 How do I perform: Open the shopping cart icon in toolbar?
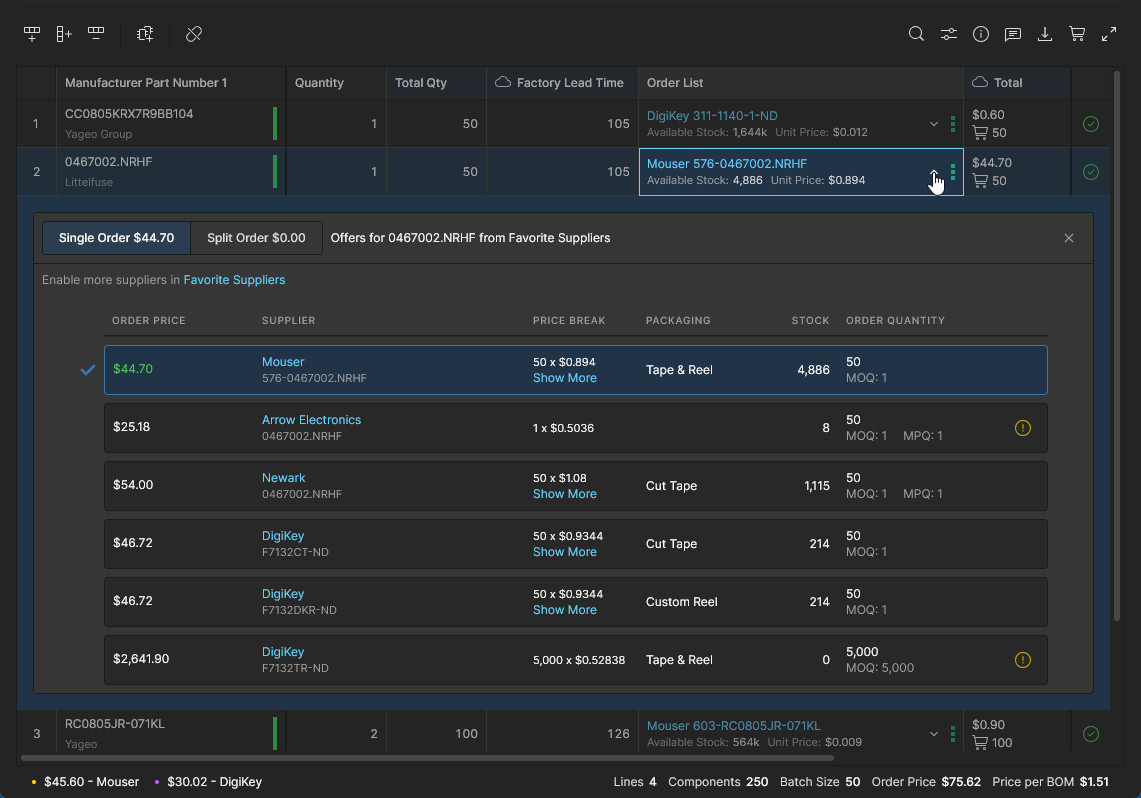pos(1077,34)
